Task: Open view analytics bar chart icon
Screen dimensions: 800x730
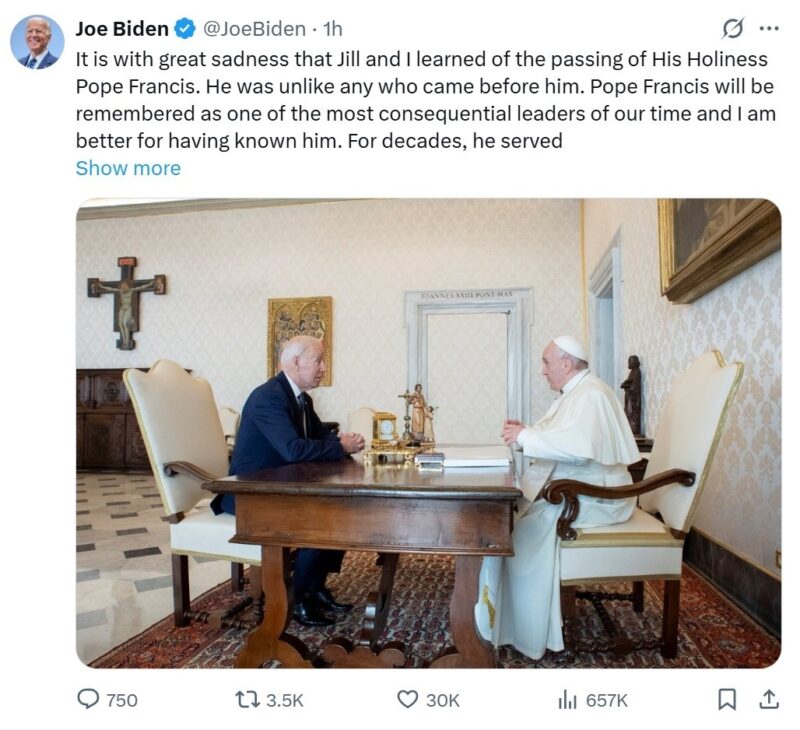Action: (x=567, y=699)
